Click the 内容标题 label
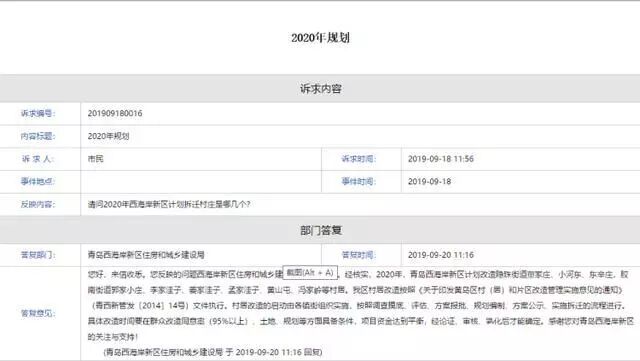The width and height of the screenshot is (640, 361). coord(38,136)
